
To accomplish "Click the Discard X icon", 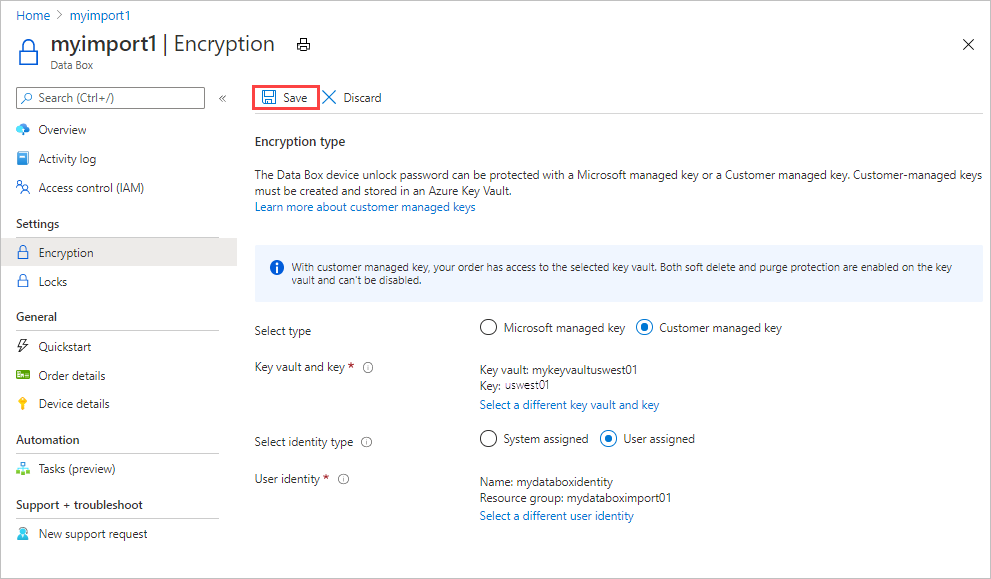I will (329, 97).
